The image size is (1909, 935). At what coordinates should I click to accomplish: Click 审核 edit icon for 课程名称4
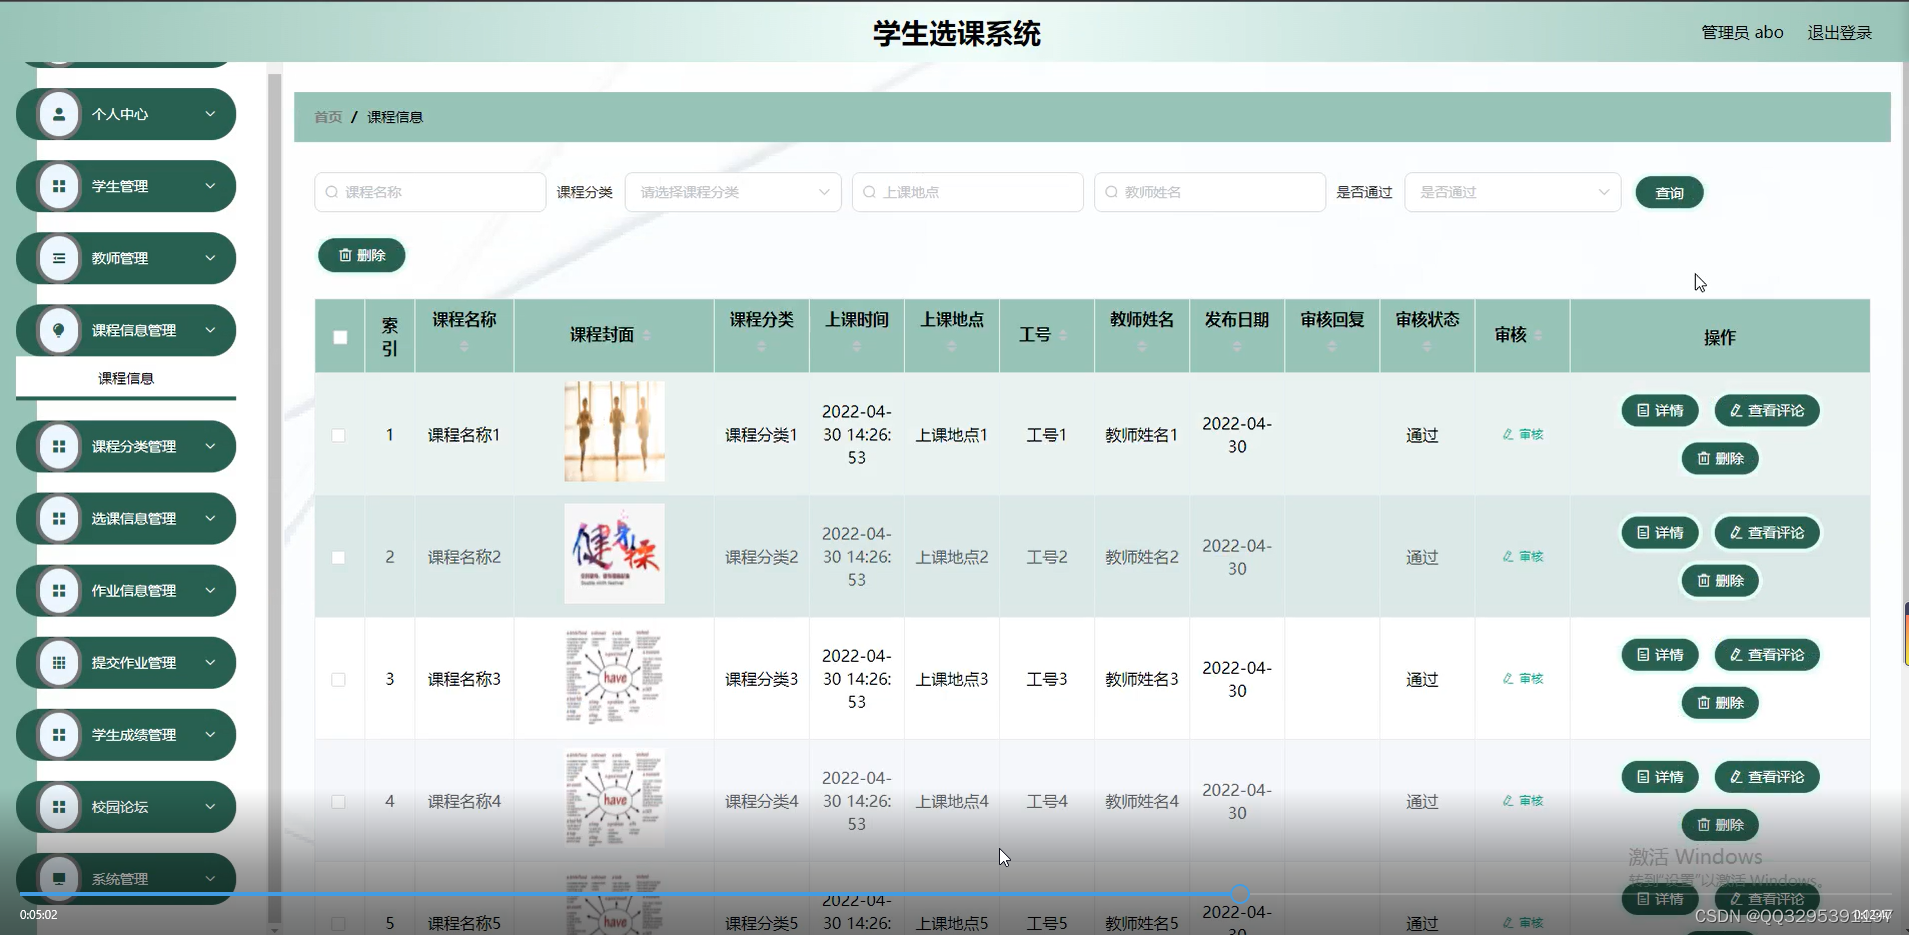1508,800
